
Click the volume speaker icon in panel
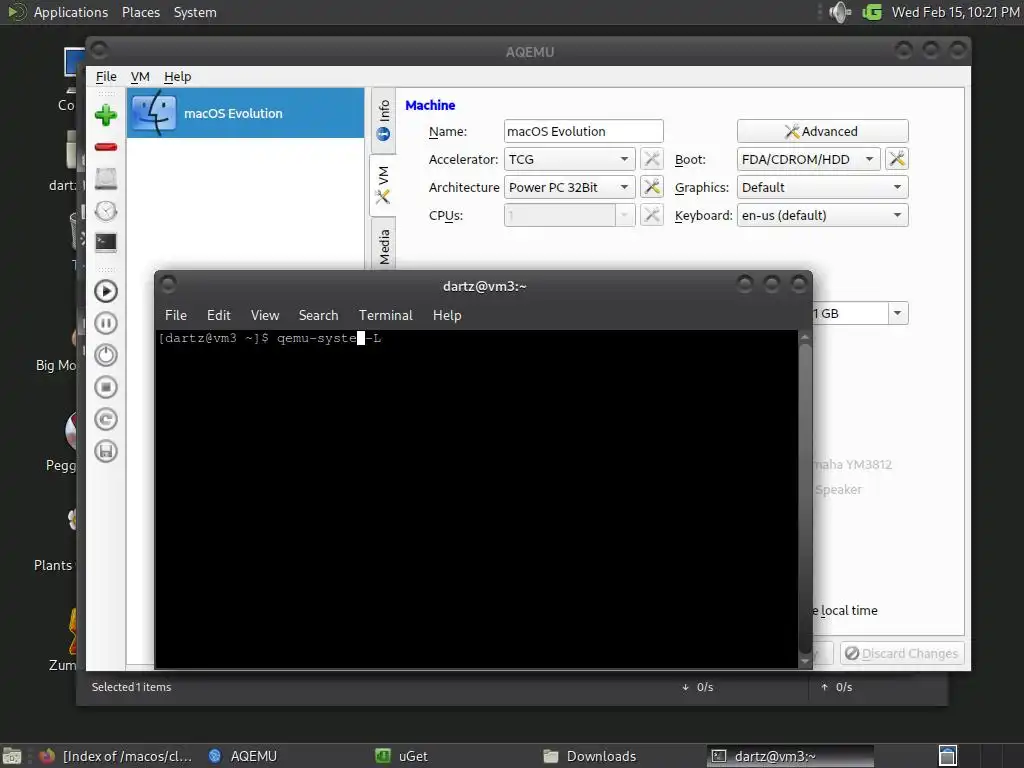(840, 12)
